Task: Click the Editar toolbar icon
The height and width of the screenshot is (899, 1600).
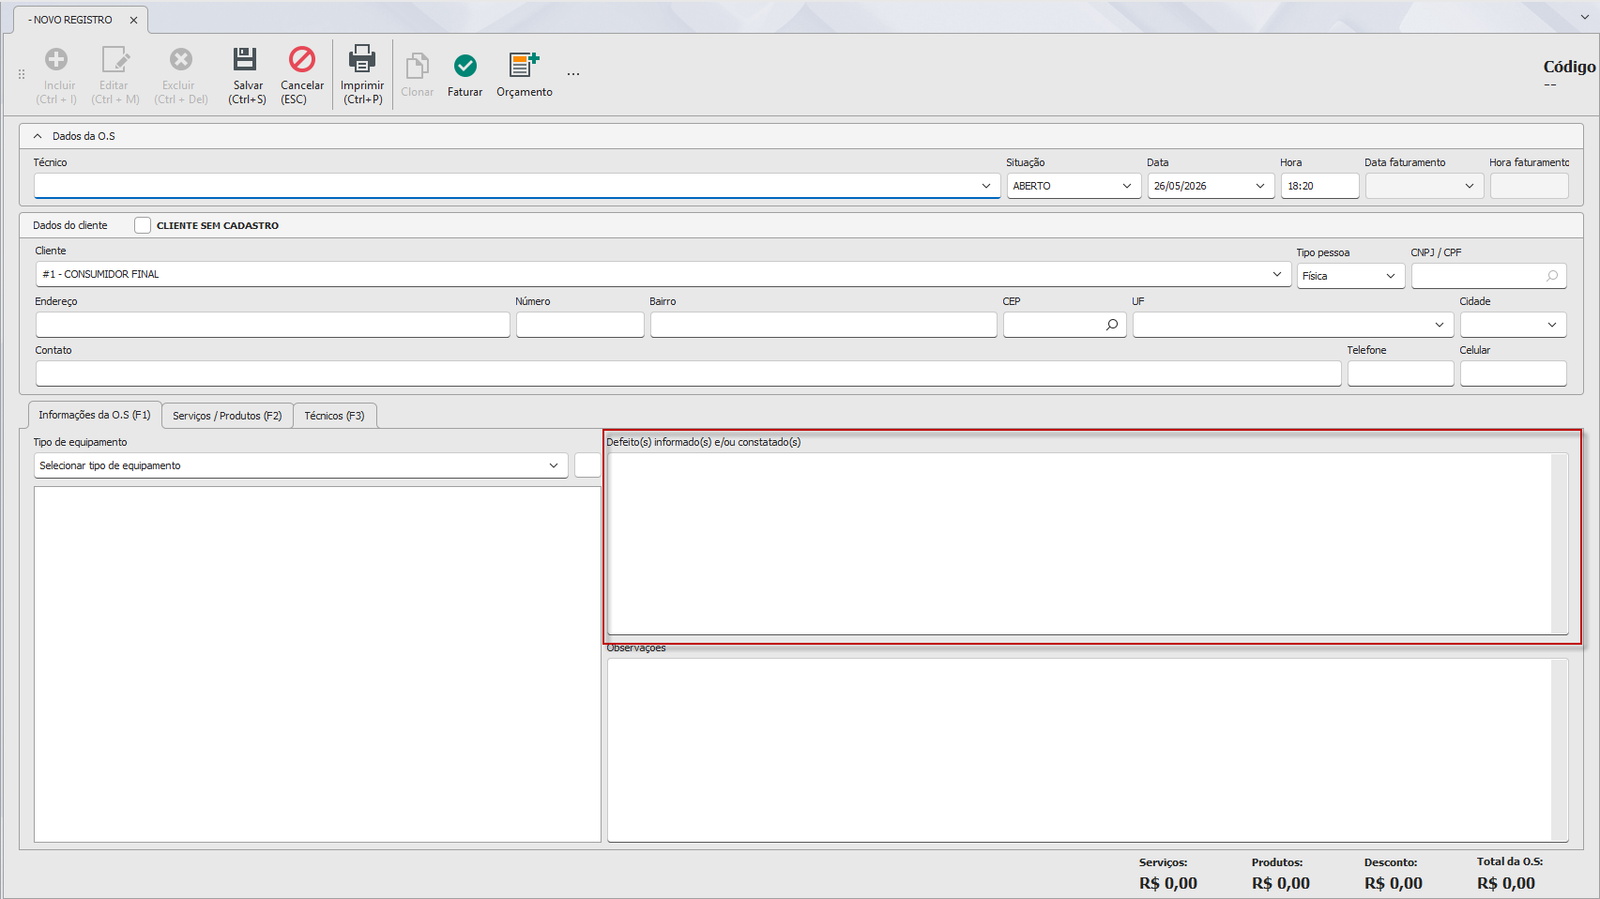Action: [115, 60]
